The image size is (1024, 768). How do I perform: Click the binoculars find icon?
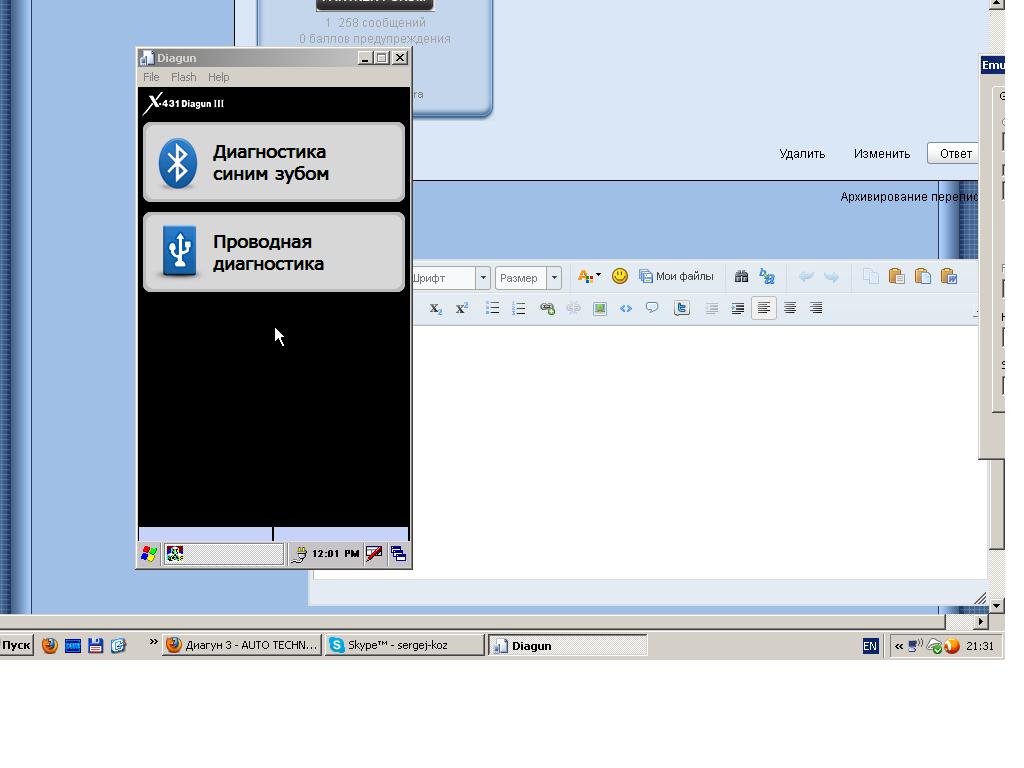click(x=741, y=276)
